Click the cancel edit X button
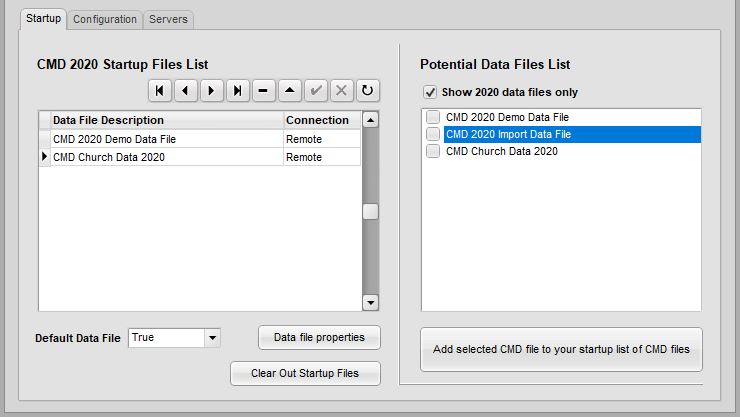Screen dimensions: 740x417 342,91
